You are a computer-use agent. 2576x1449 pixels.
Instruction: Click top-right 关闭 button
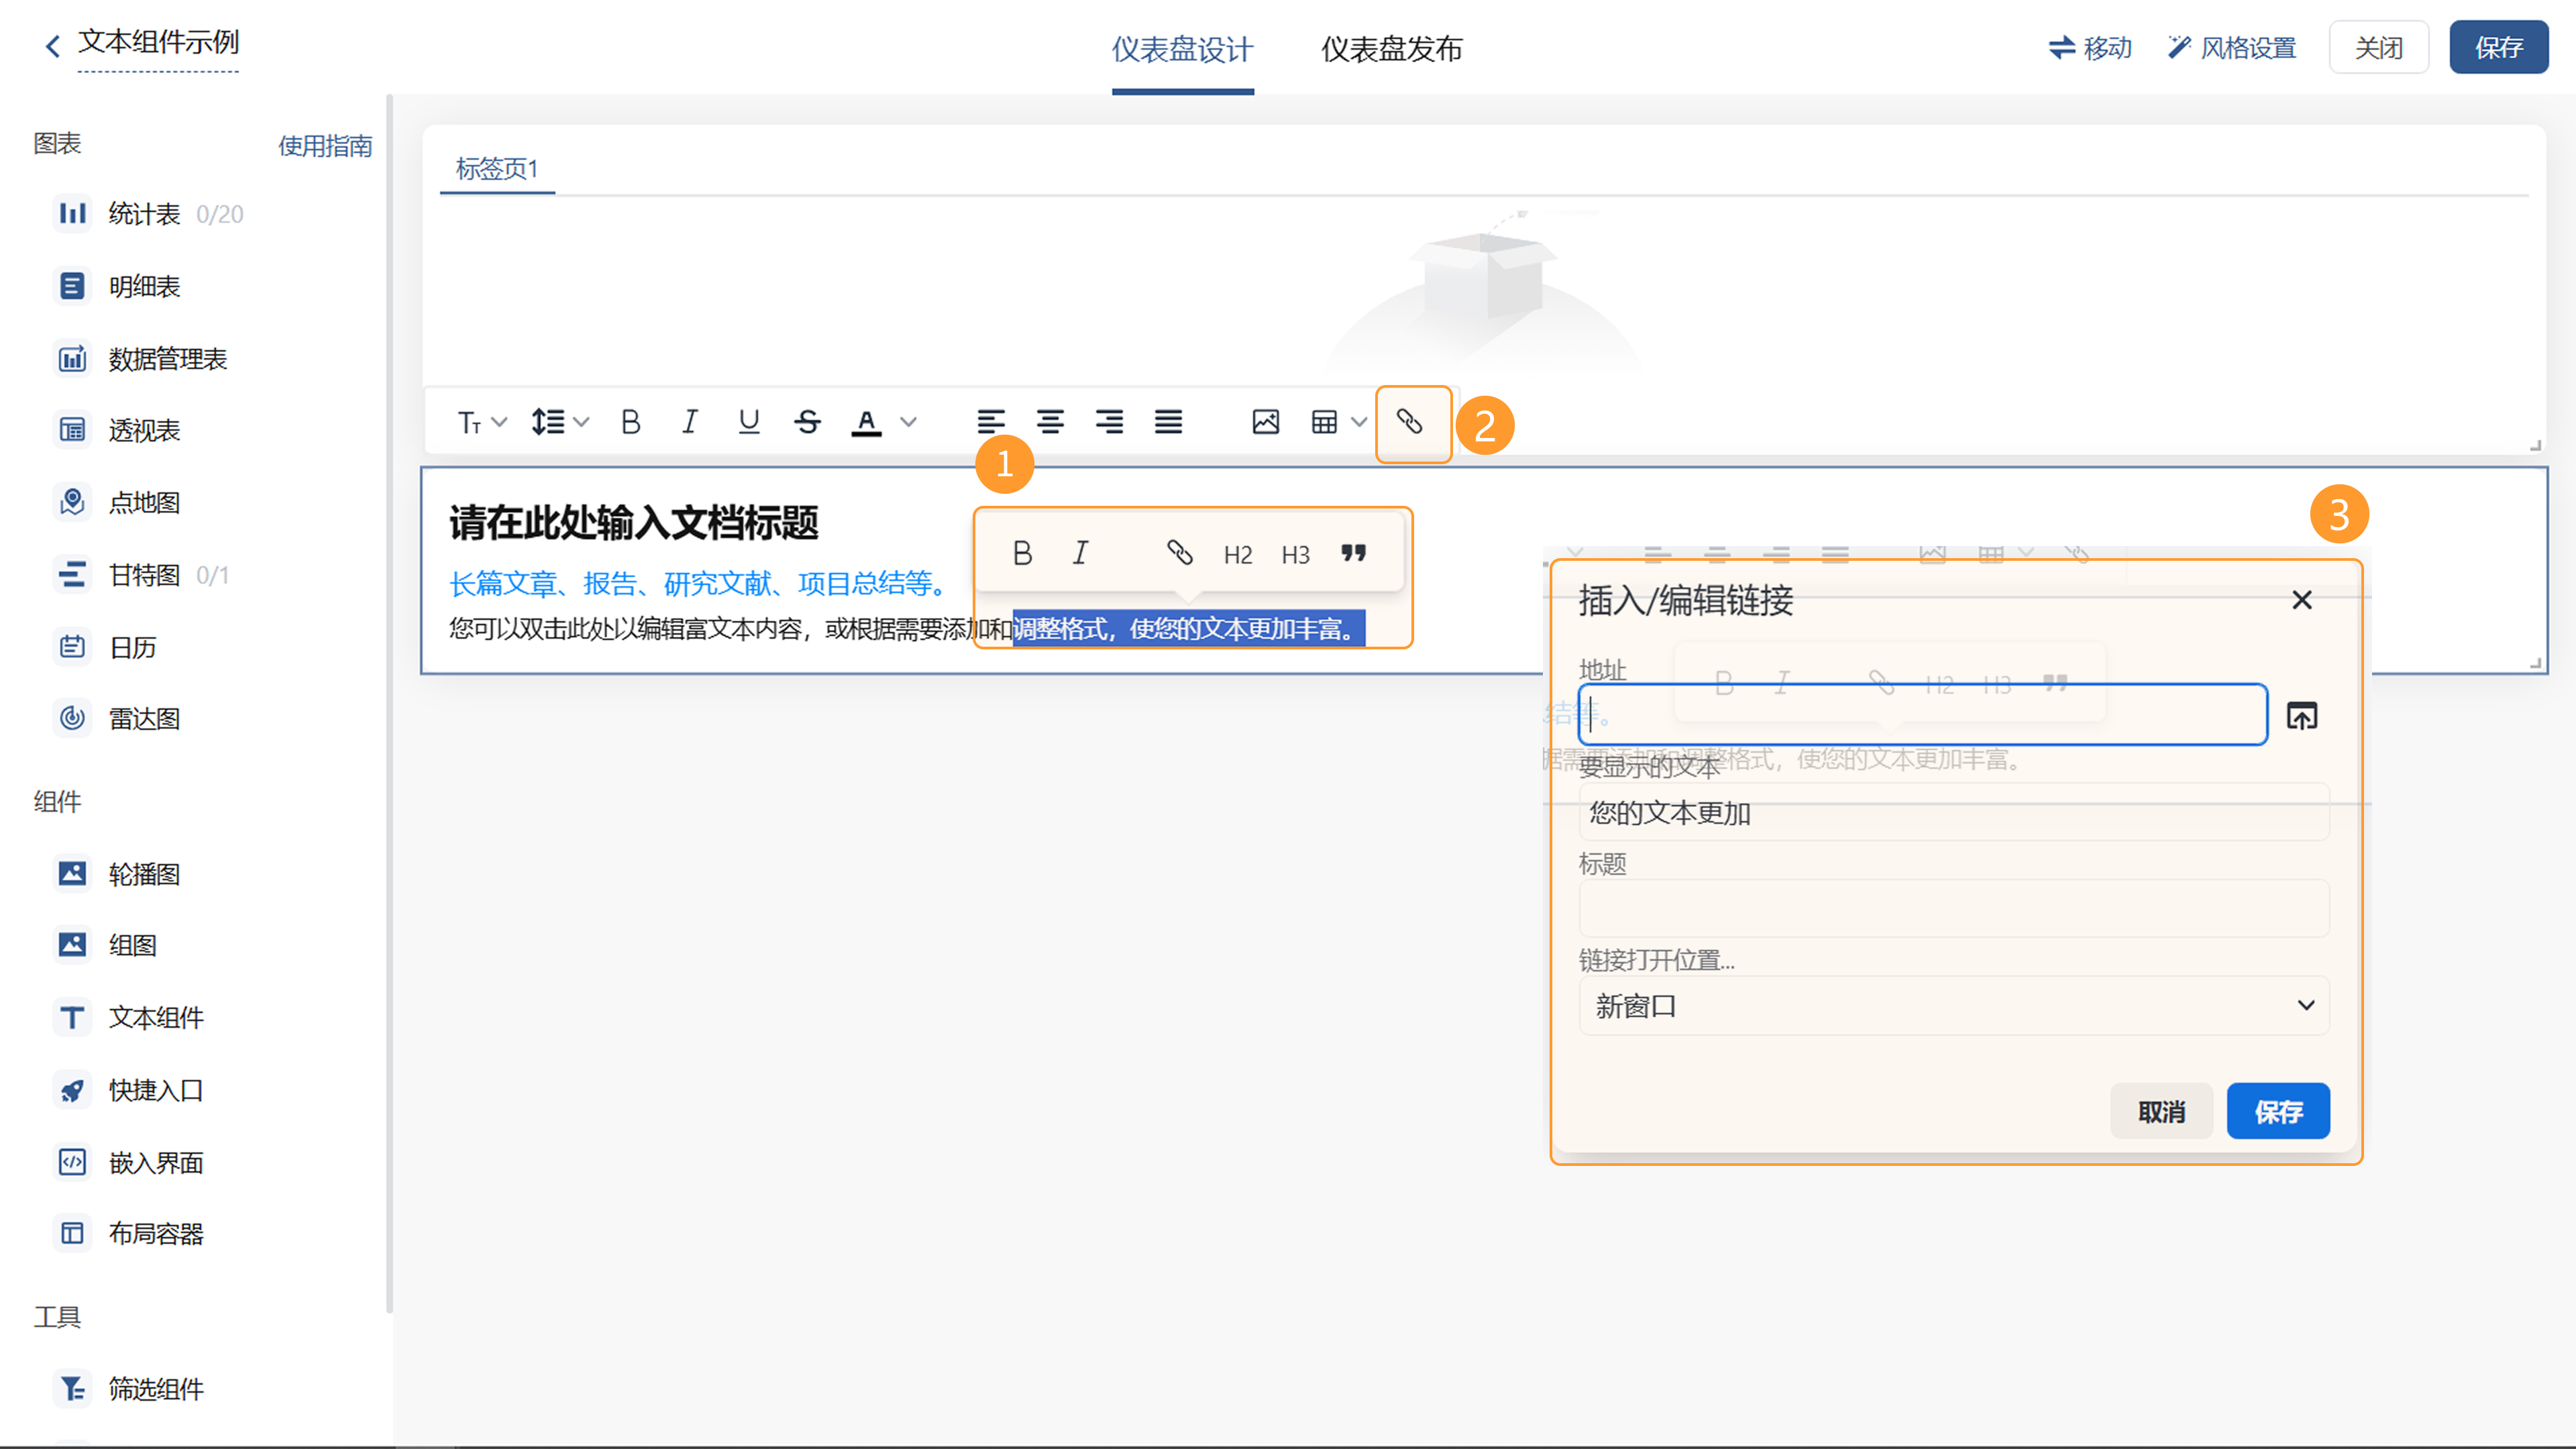pos(2378,47)
